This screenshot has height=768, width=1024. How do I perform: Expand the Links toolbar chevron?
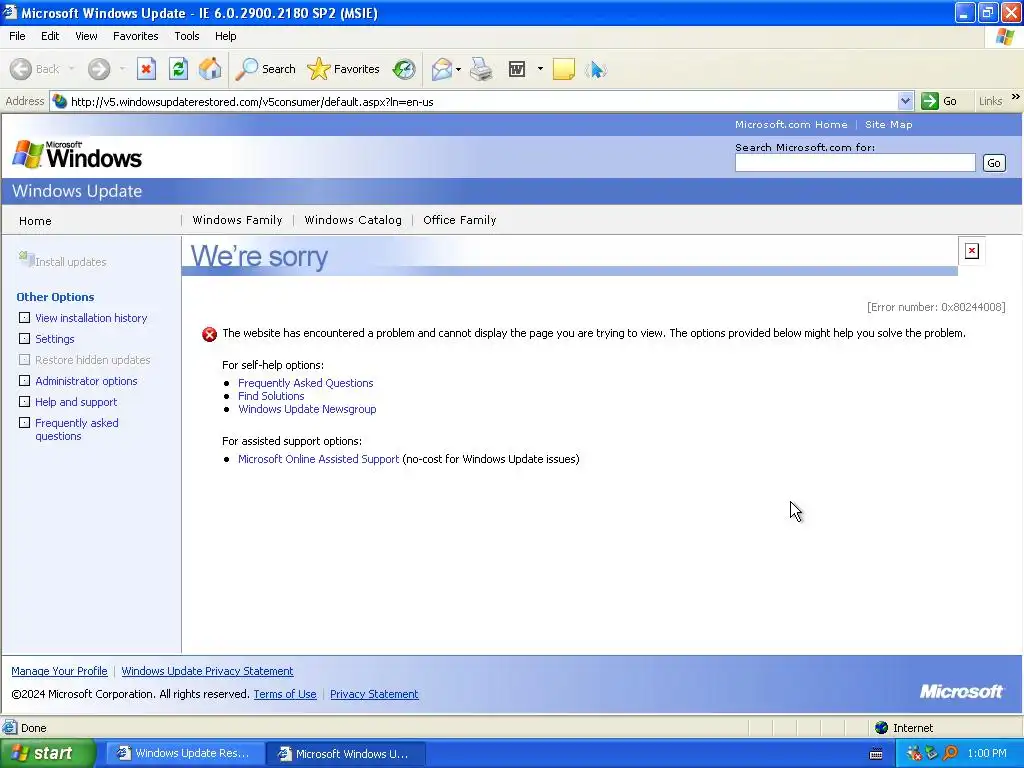click(x=1016, y=97)
